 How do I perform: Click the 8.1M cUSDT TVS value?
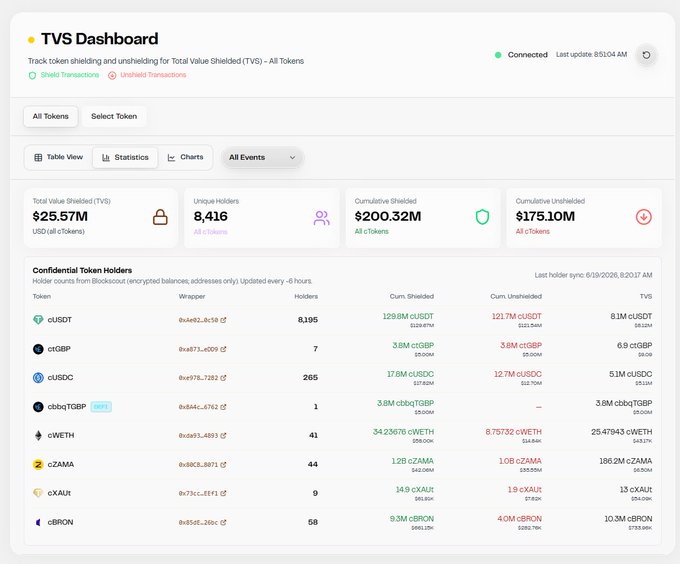[631, 316]
